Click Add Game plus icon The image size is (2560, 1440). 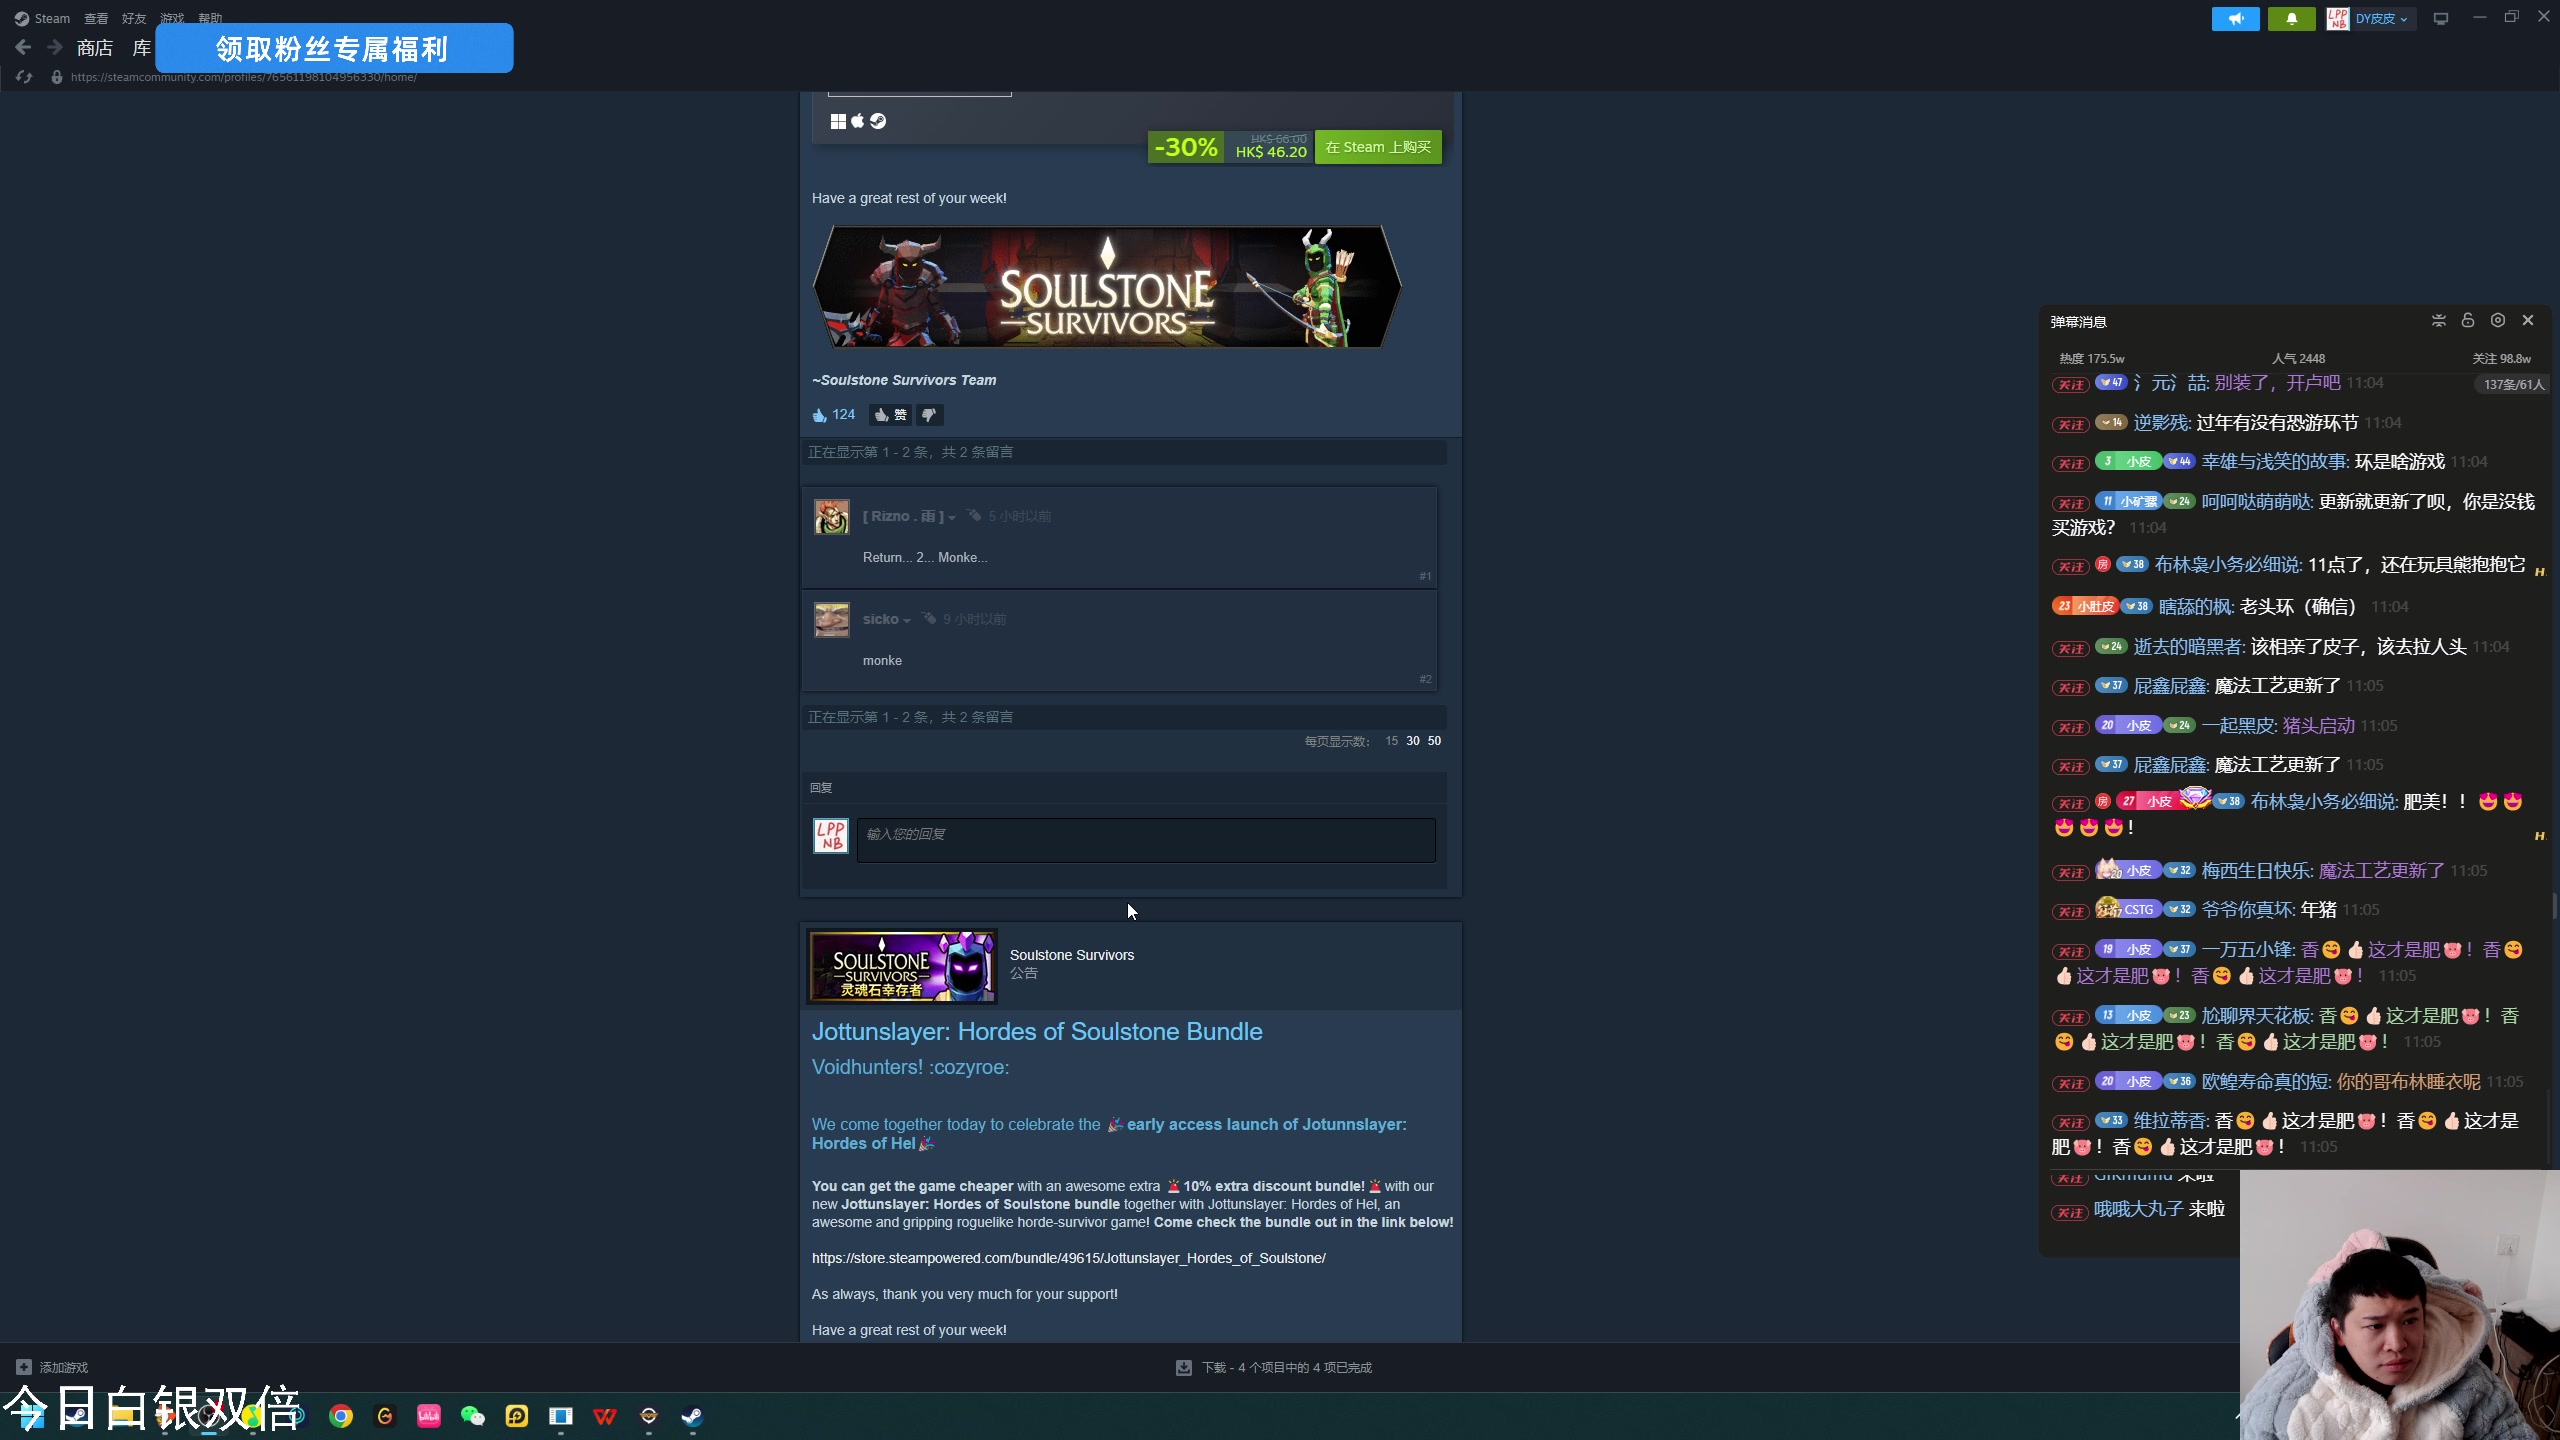coord(24,1367)
